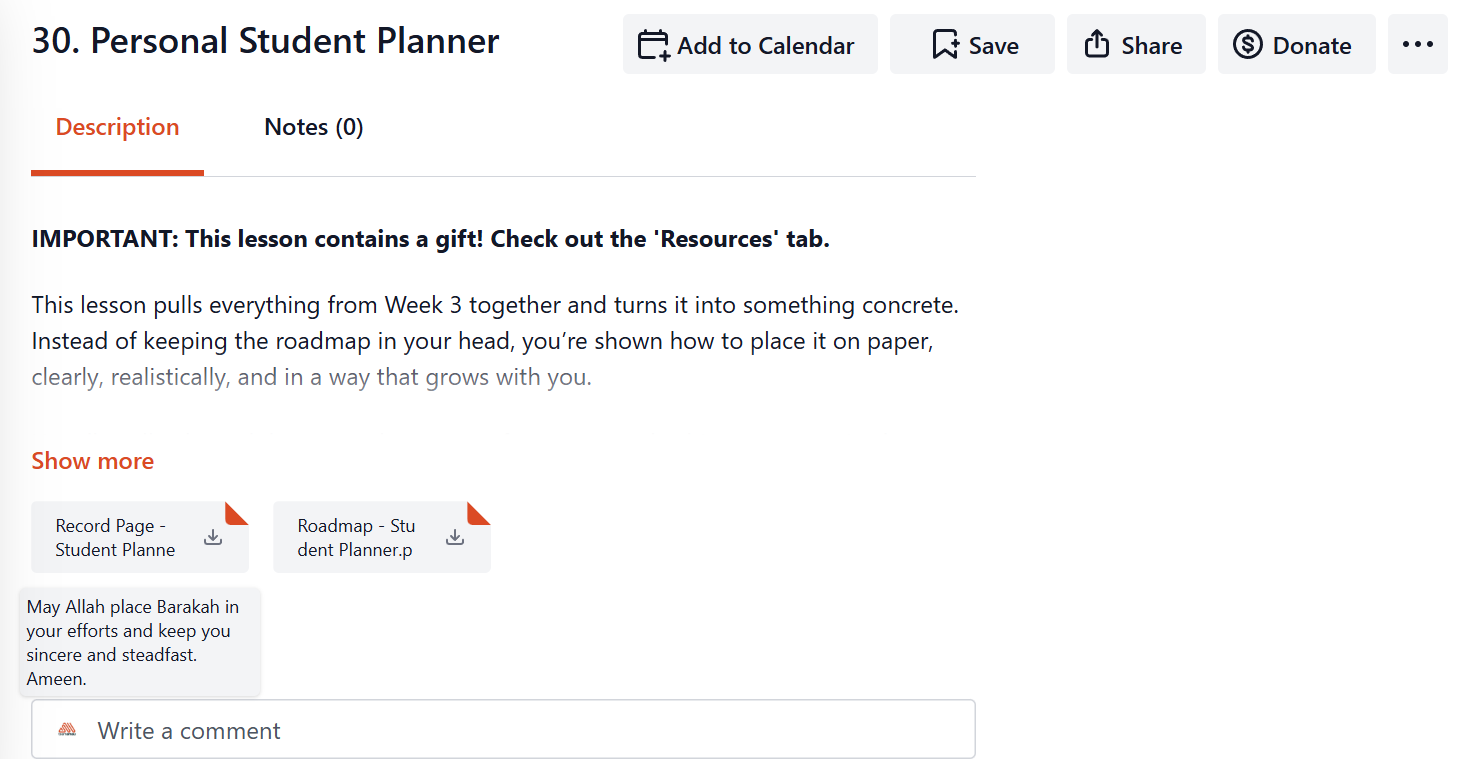This screenshot has height=759, width=1477.
Task: Click the orange corner on Roadmap file card
Action: (481, 511)
